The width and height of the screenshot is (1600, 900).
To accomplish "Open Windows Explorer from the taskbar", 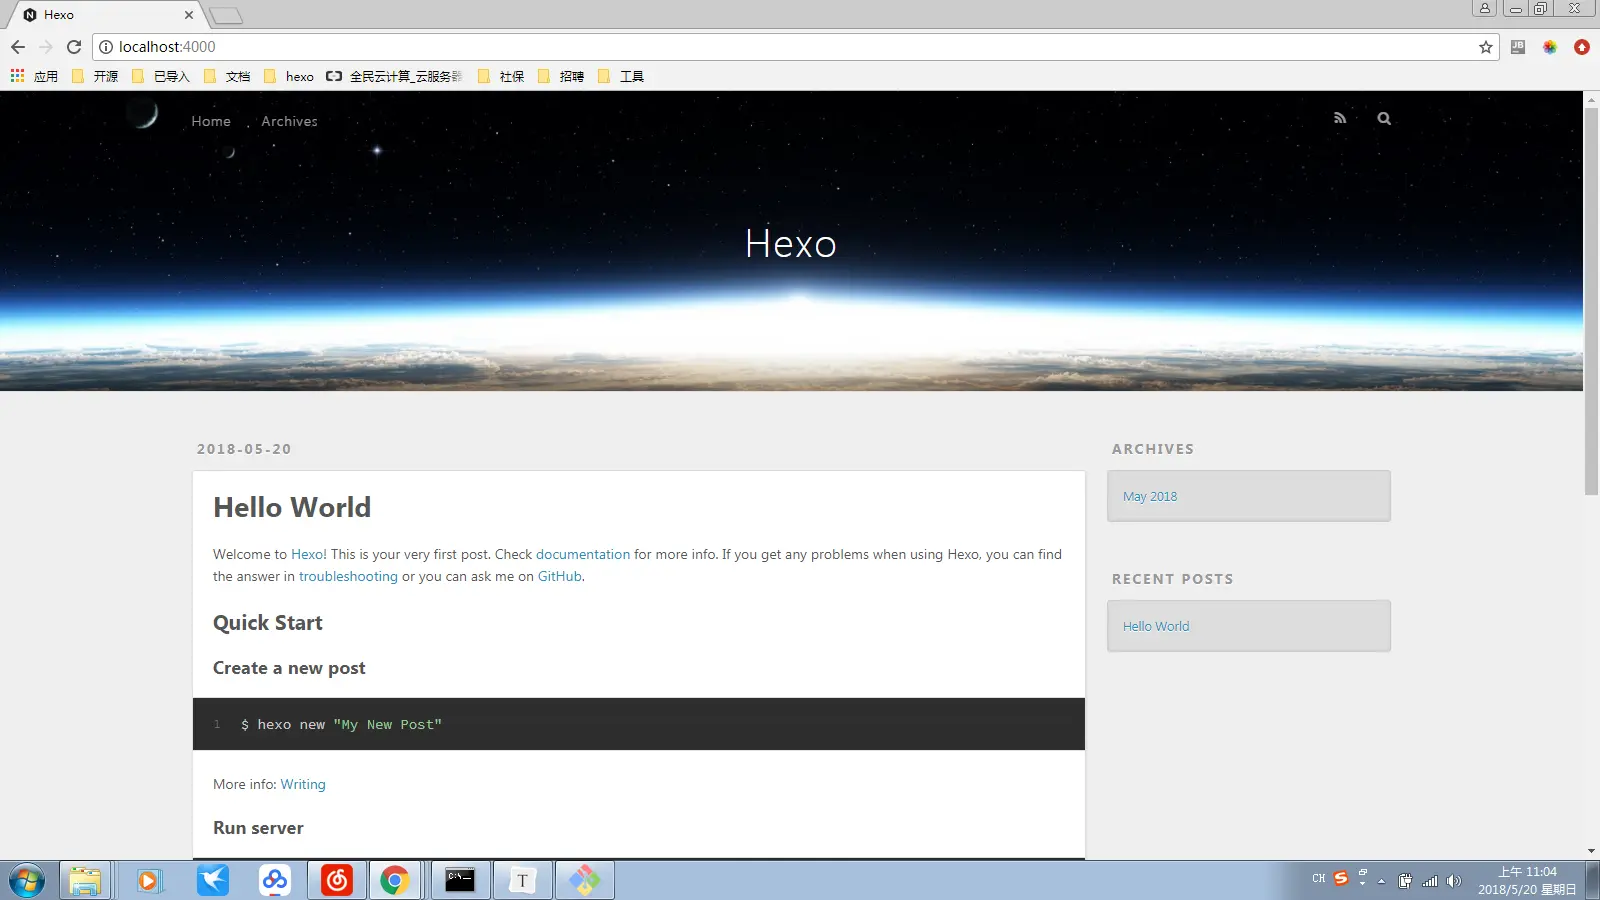I will [85, 881].
